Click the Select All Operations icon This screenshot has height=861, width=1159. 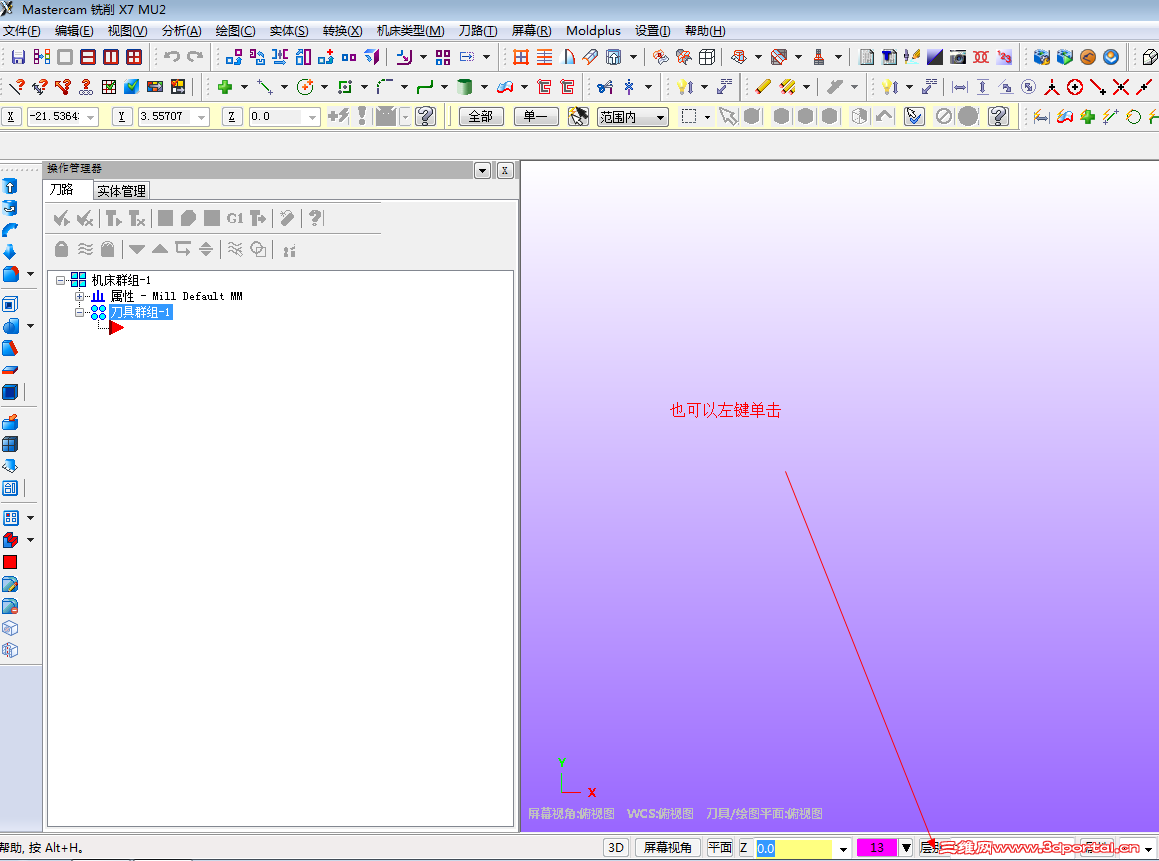pos(61,218)
